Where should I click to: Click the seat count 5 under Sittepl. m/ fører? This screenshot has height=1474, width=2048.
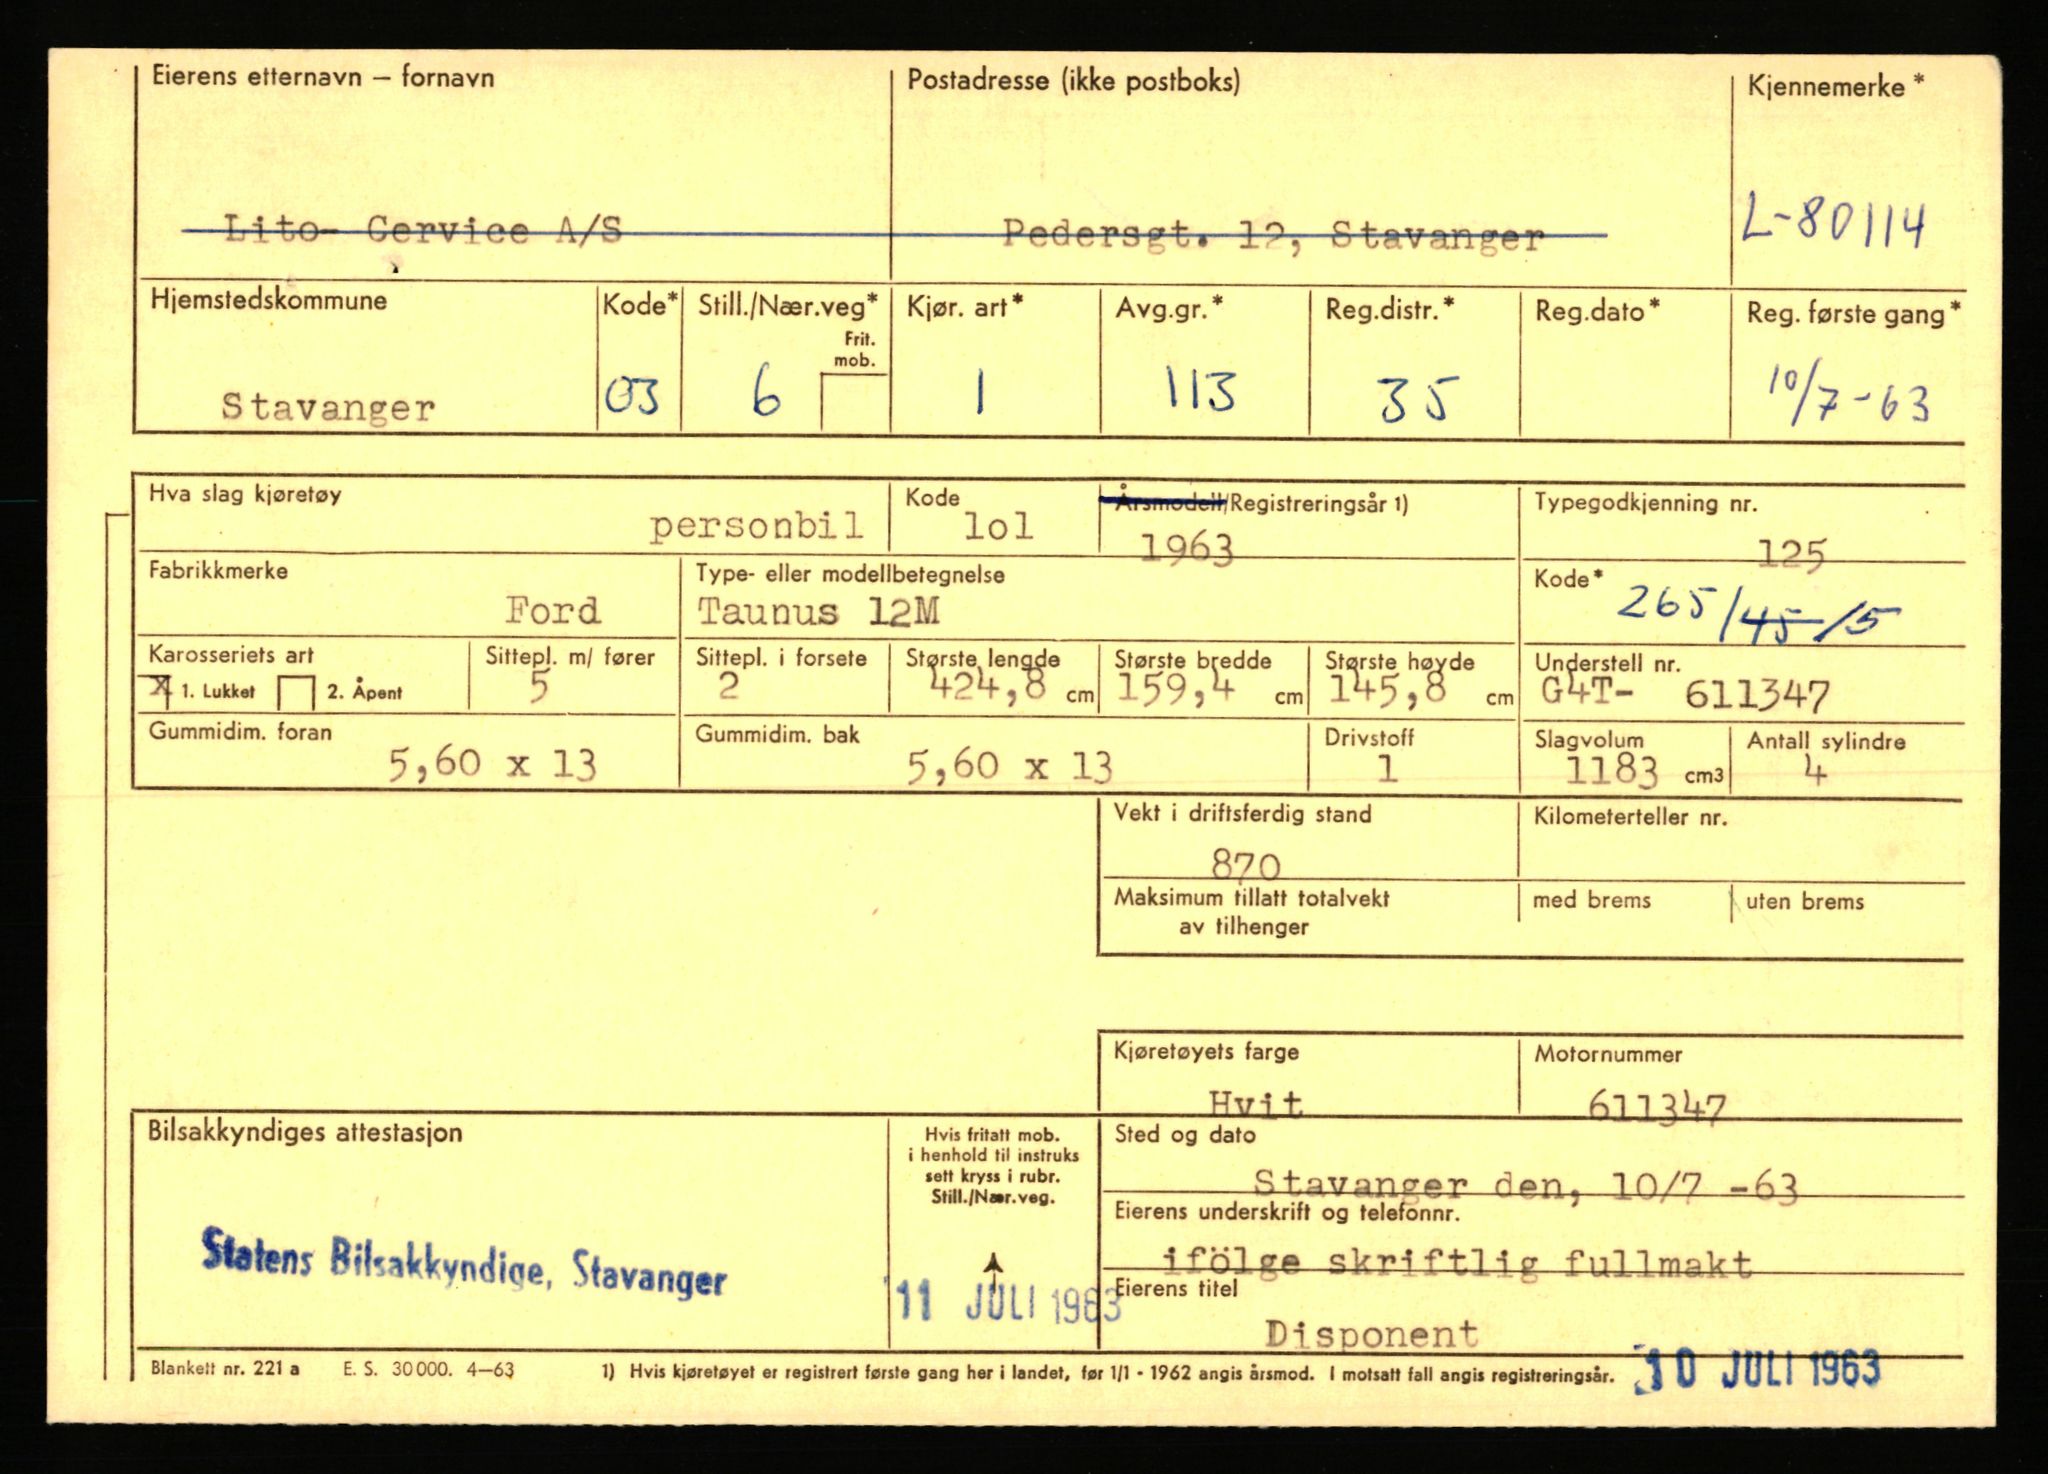coord(539,688)
